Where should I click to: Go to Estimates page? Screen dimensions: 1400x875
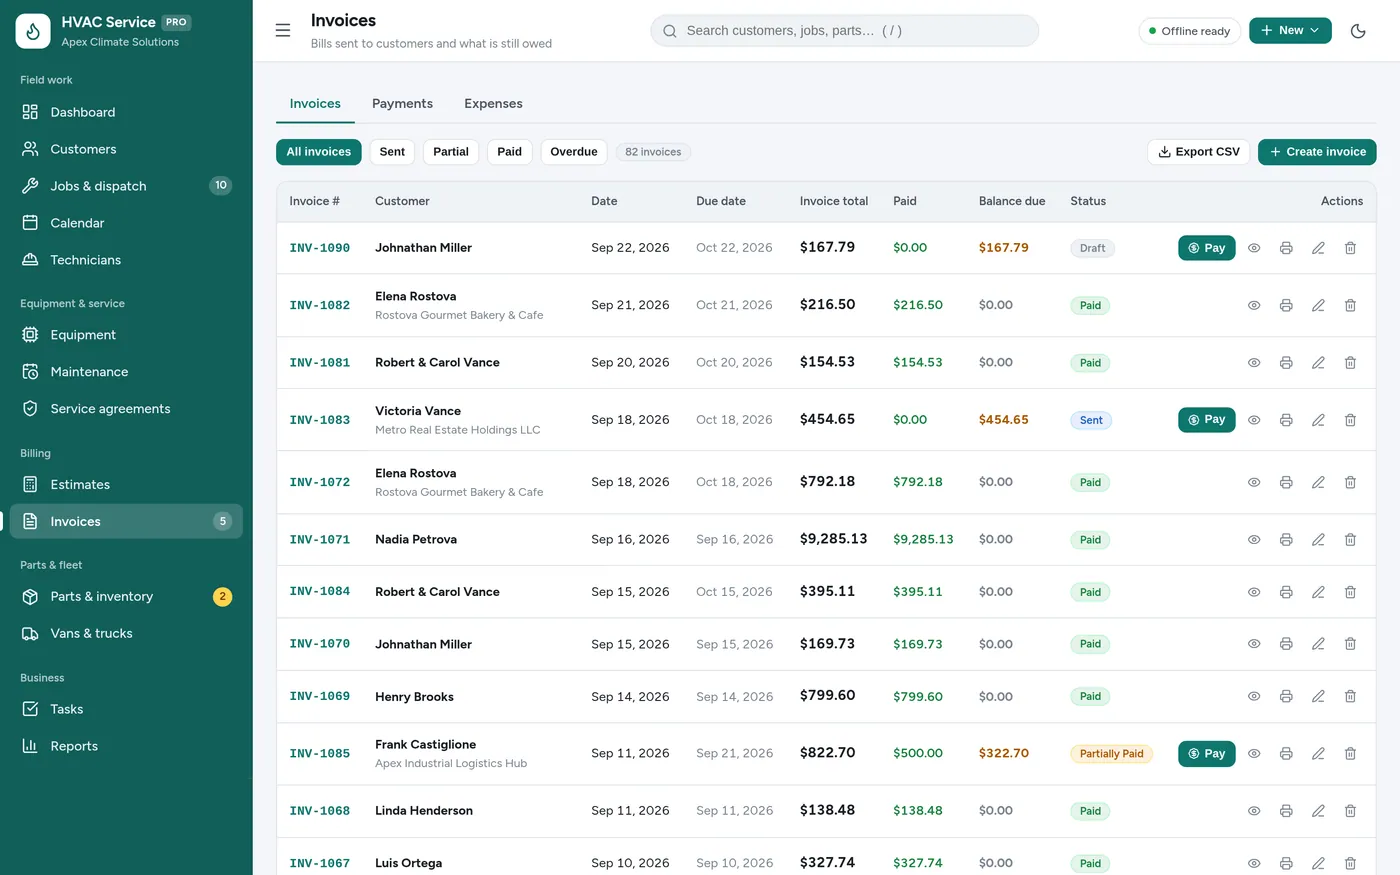point(126,485)
